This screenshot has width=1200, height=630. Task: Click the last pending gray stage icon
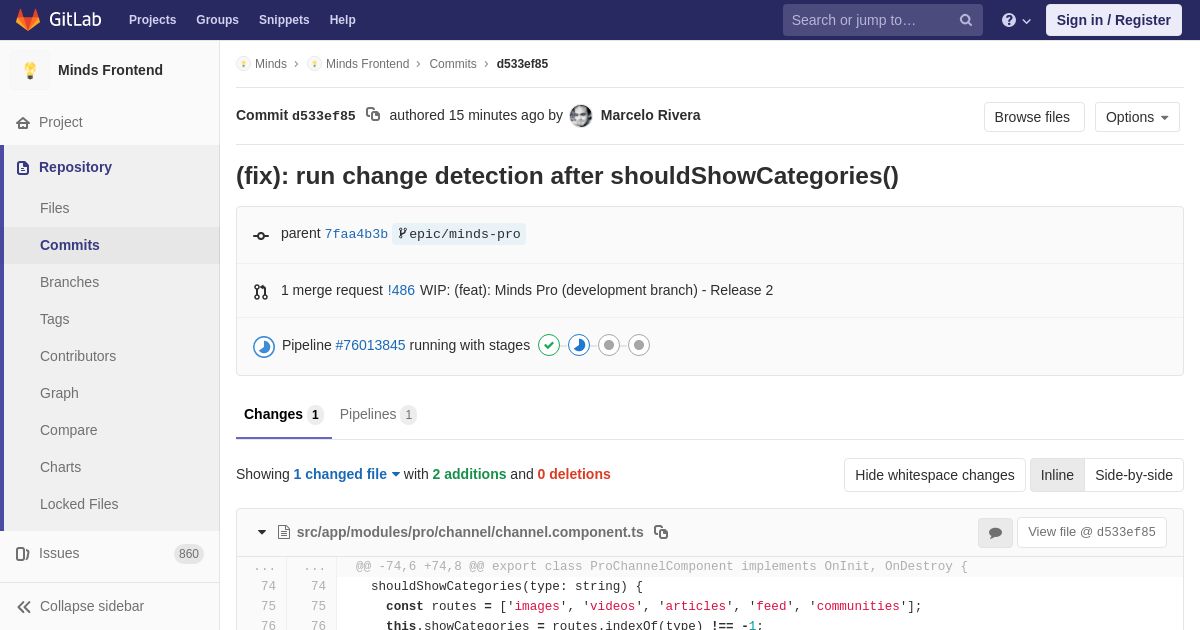tap(639, 345)
